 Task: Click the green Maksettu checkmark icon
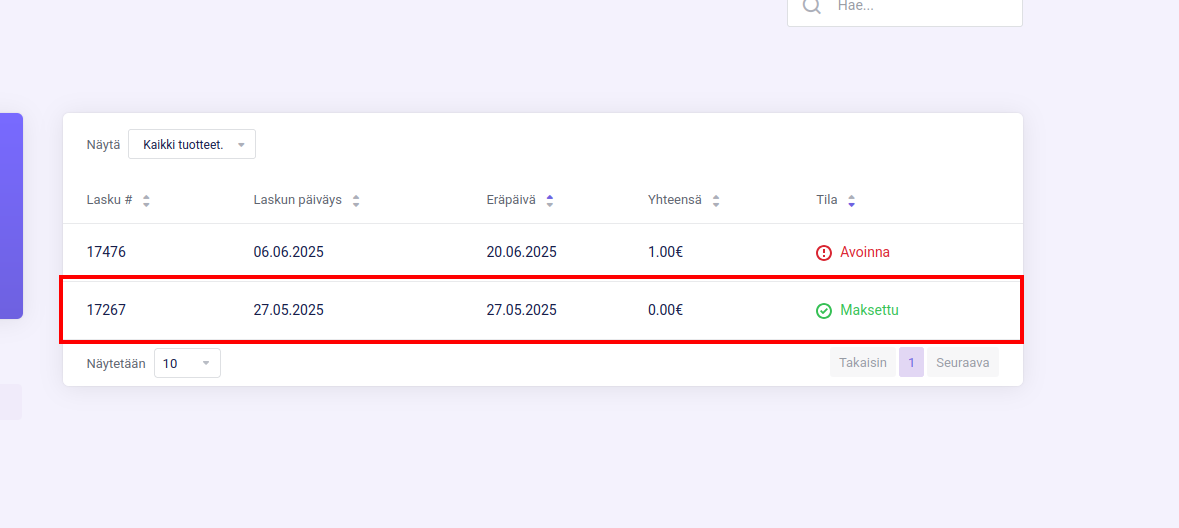(x=824, y=311)
